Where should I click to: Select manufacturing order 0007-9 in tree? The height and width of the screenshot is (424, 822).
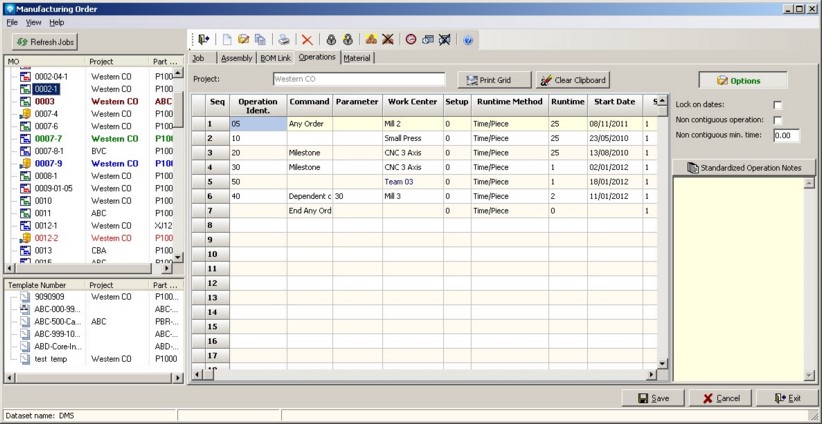pyautogui.click(x=48, y=164)
